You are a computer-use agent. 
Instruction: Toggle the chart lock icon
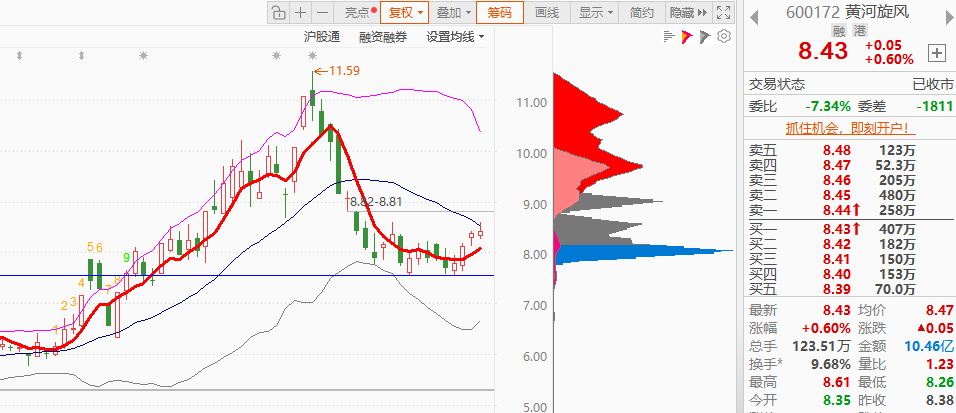(278, 12)
